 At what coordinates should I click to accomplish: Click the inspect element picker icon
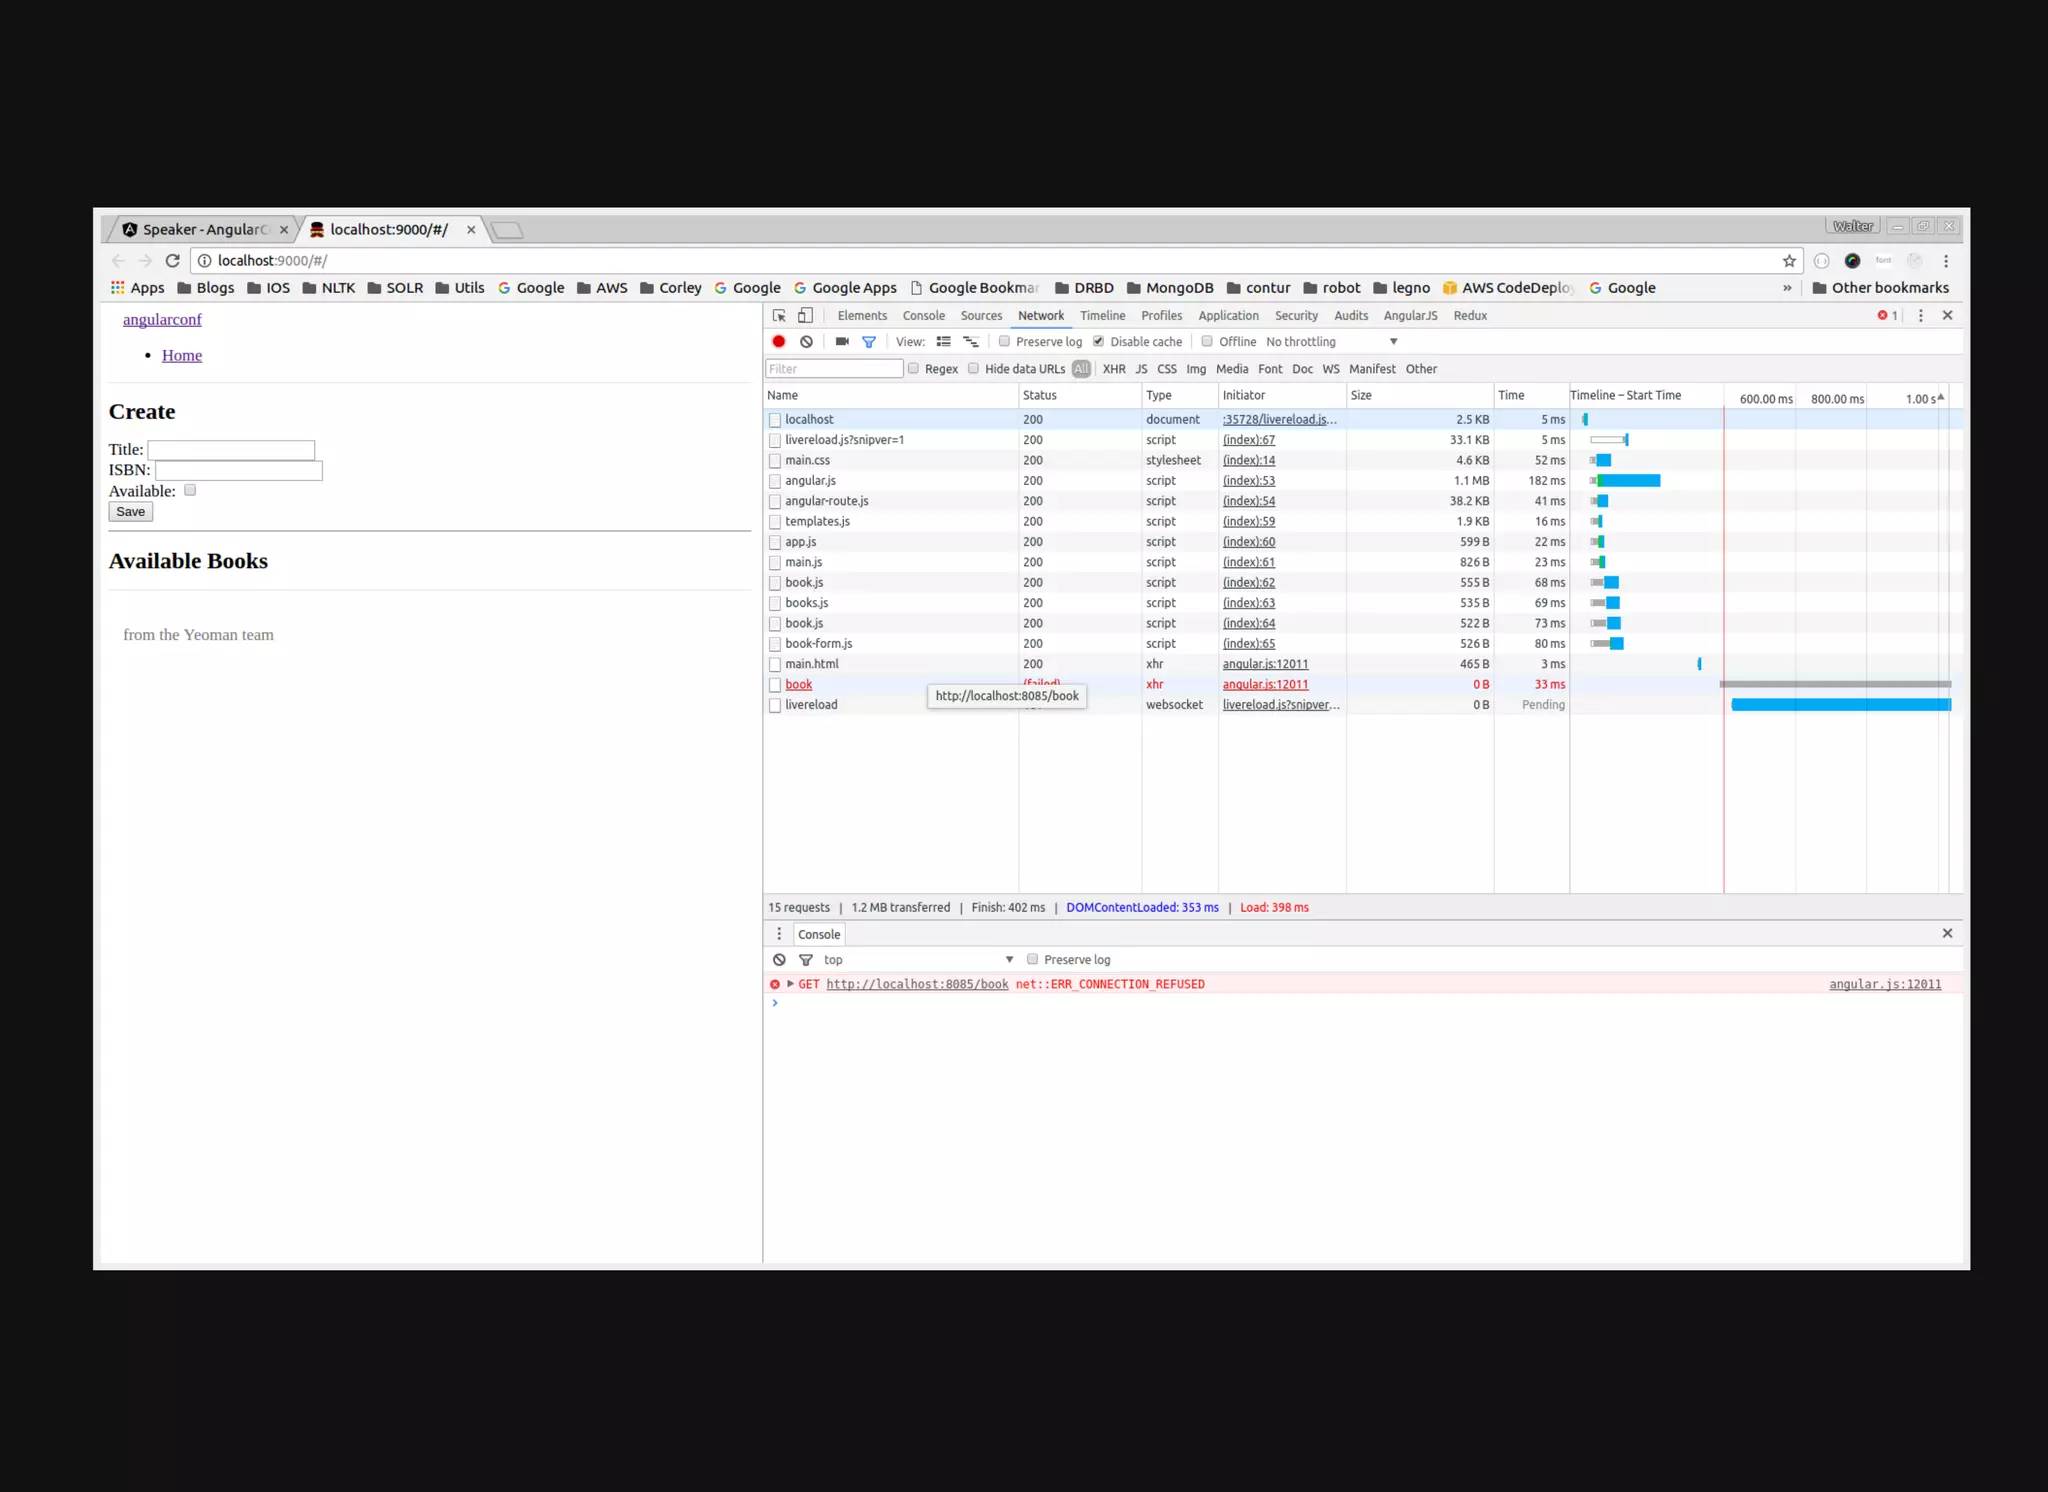779,315
